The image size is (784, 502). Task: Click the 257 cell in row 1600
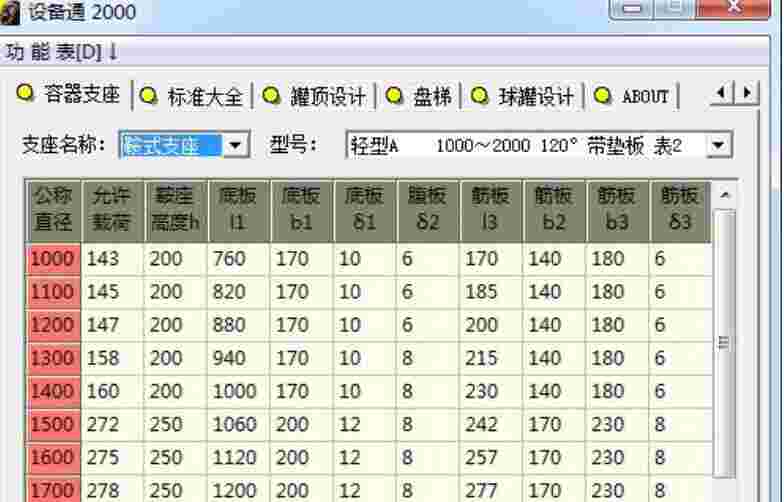click(x=490, y=457)
